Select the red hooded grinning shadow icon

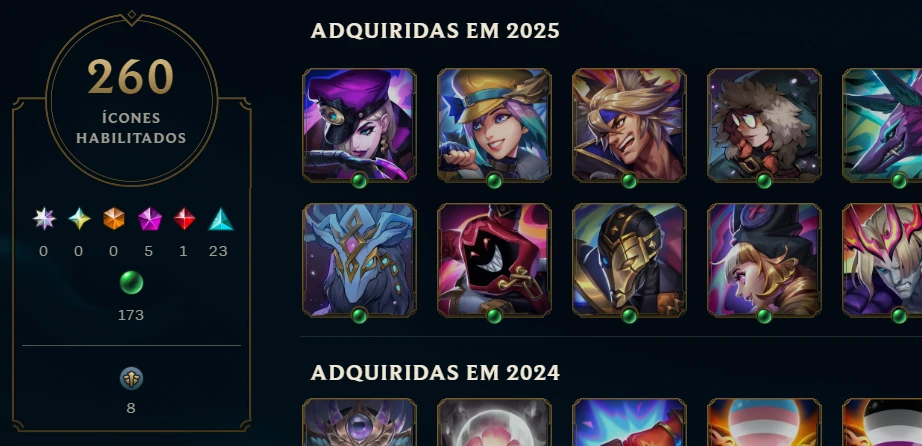494,260
